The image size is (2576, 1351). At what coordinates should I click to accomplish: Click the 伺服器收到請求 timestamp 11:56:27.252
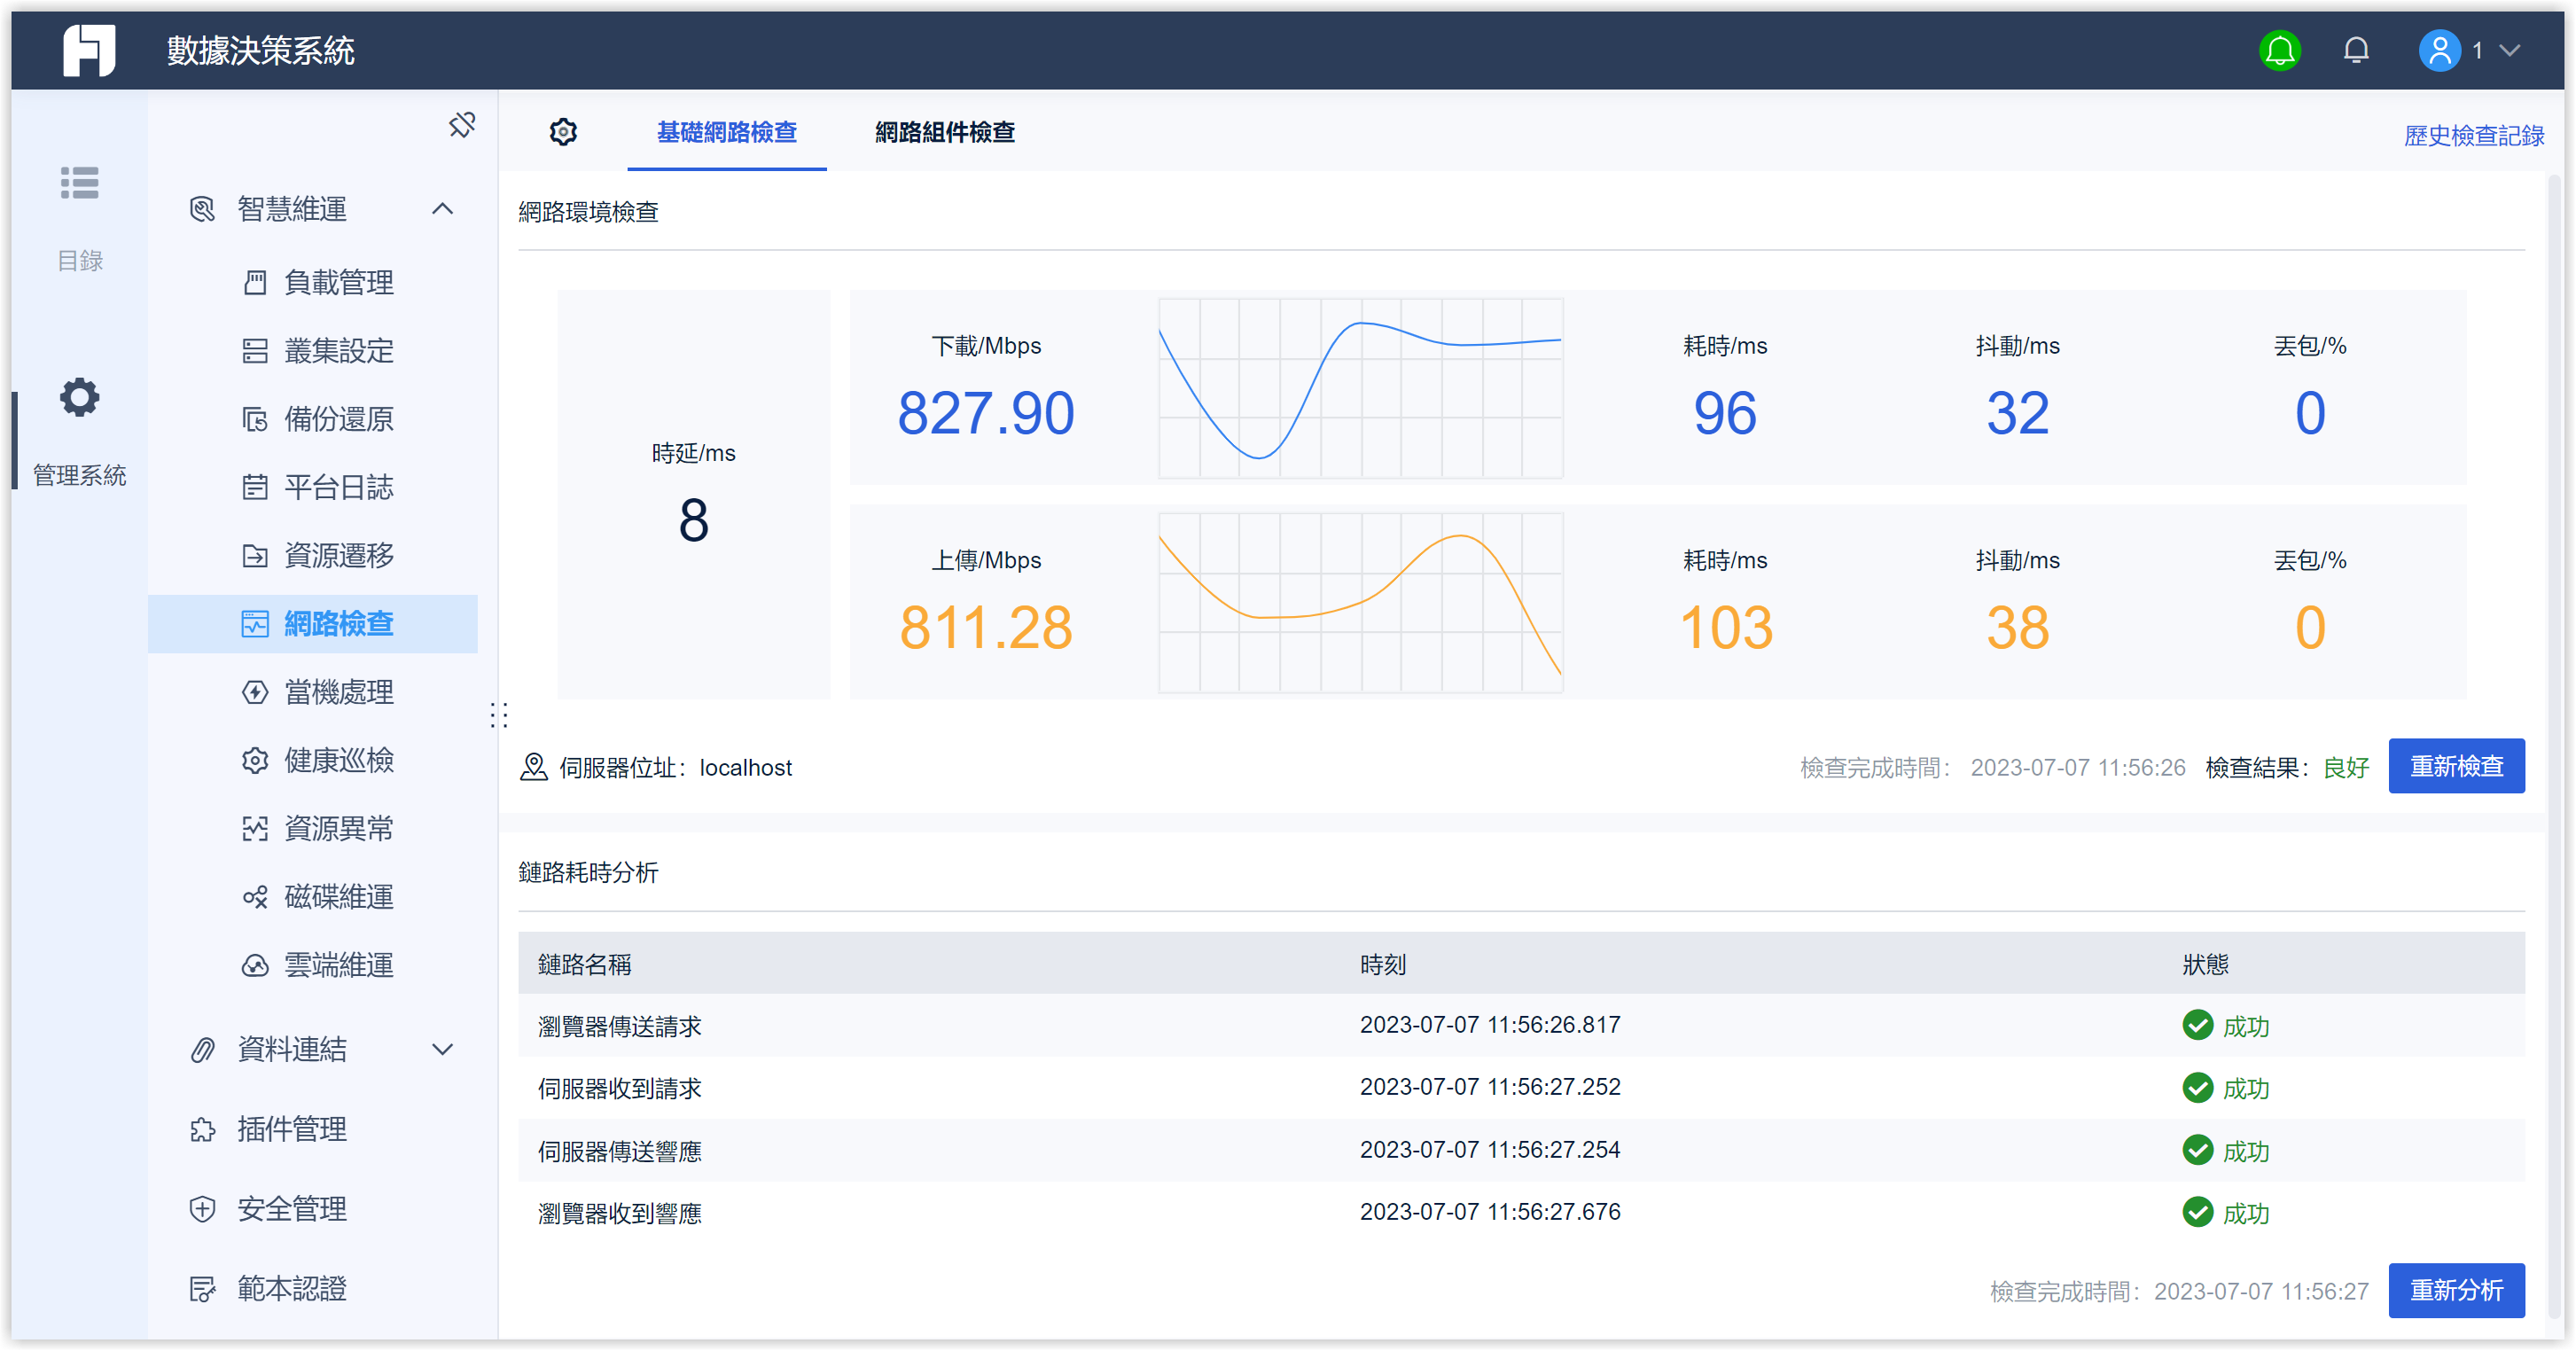coord(1490,1087)
